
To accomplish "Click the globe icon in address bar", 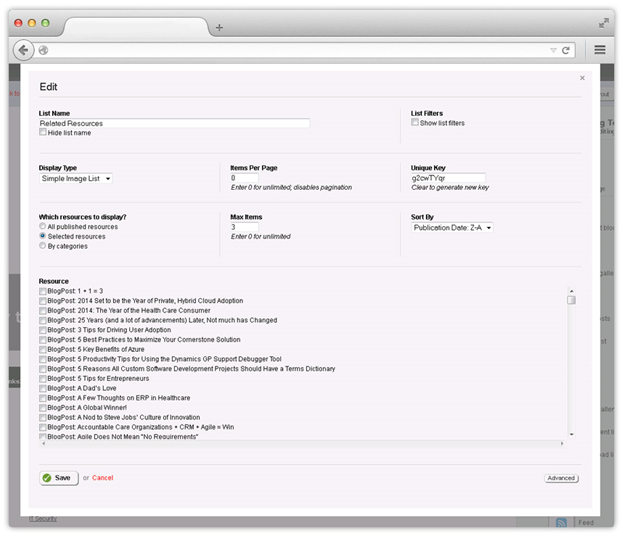I will click(43, 49).
